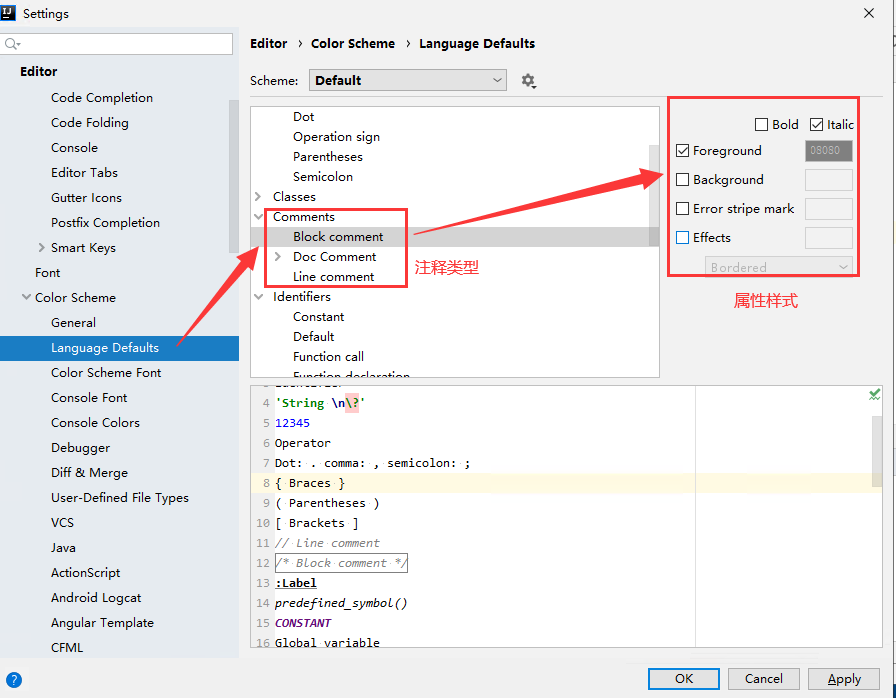Open Debugger color settings
Screen dimensions: 896x698
tap(80, 448)
